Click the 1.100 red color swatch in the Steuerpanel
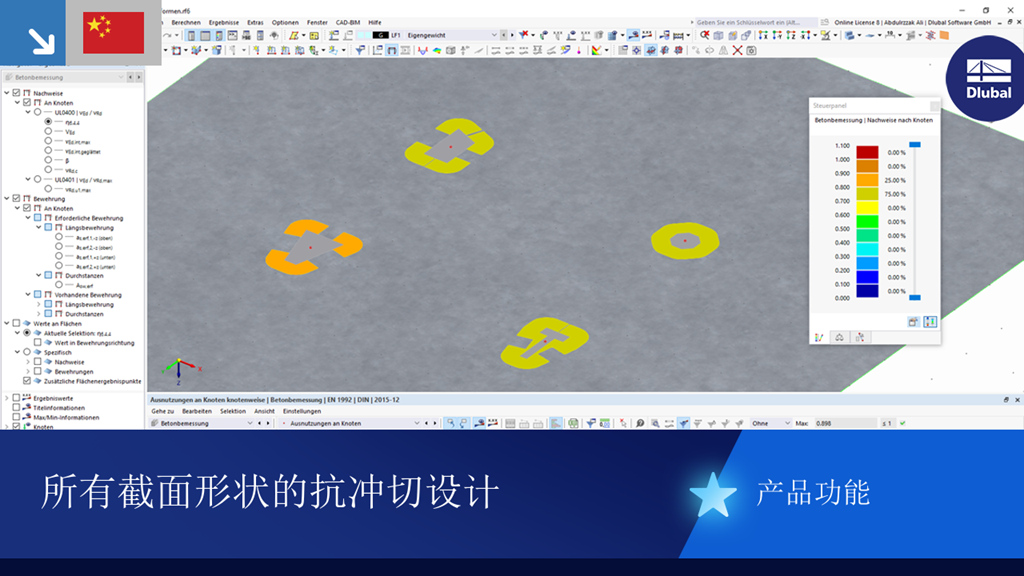 867,151
